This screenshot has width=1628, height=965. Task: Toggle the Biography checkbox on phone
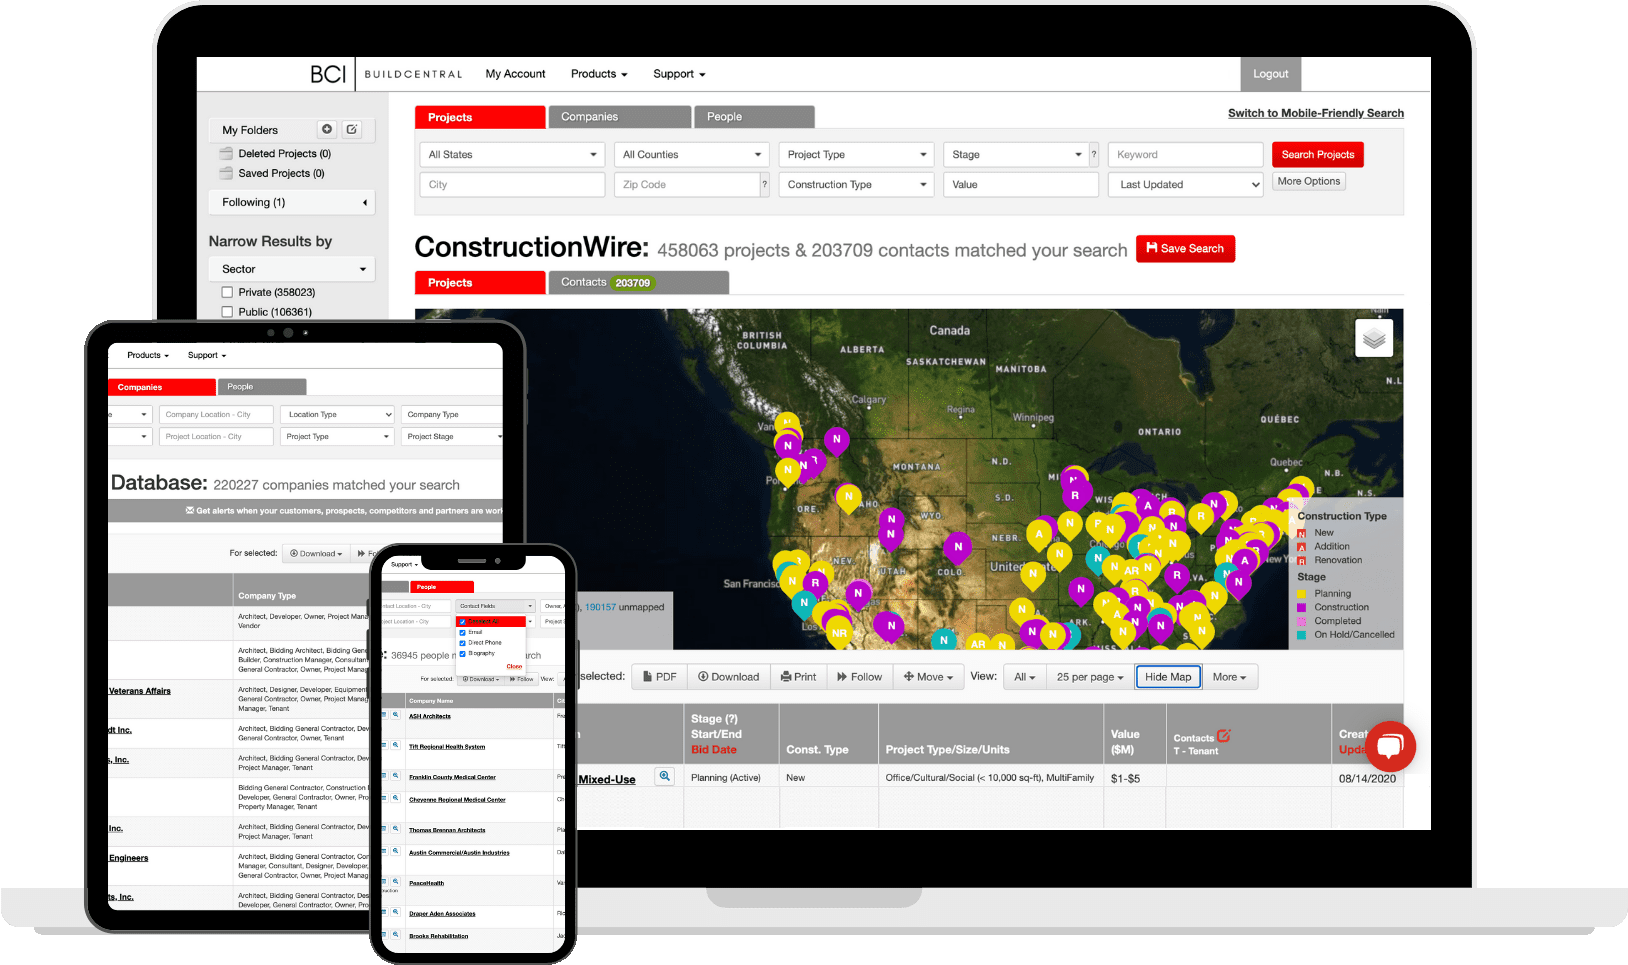click(462, 654)
